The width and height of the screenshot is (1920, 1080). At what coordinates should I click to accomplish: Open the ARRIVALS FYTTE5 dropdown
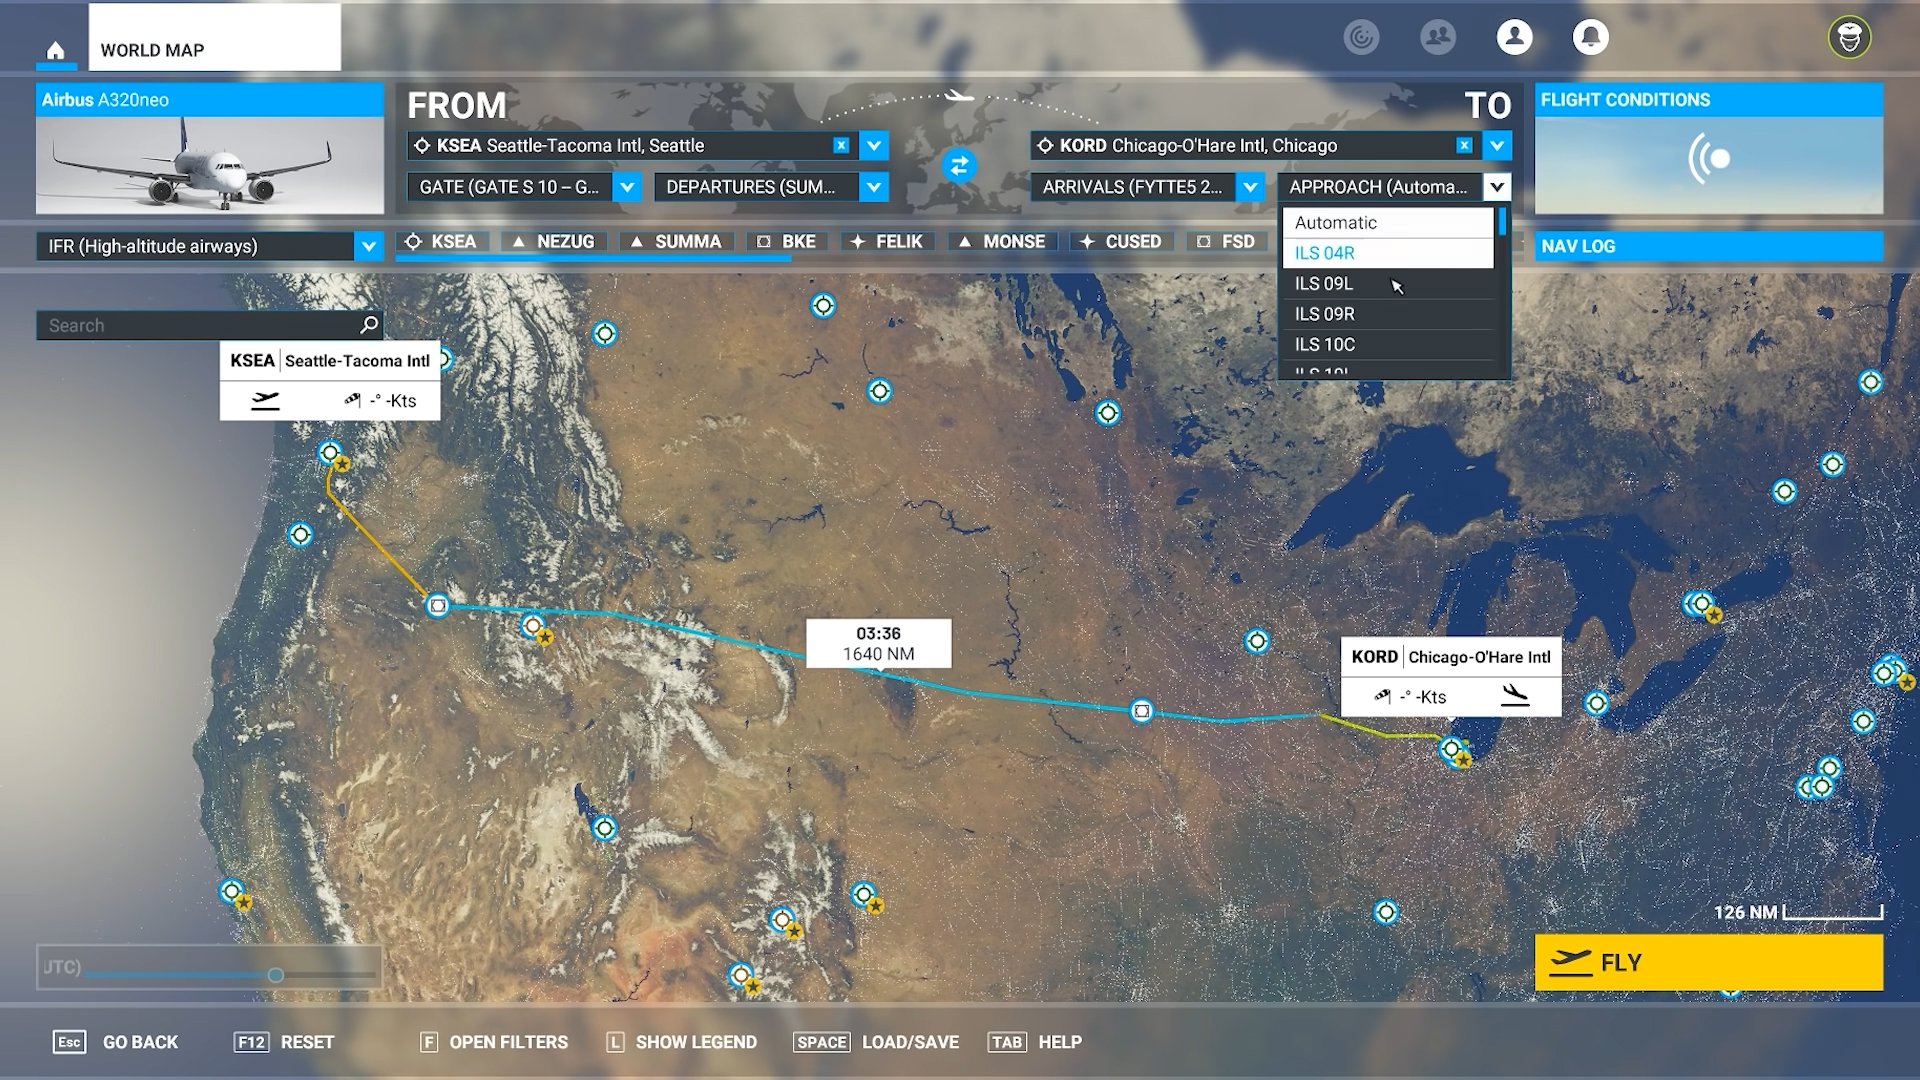tap(1248, 187)
